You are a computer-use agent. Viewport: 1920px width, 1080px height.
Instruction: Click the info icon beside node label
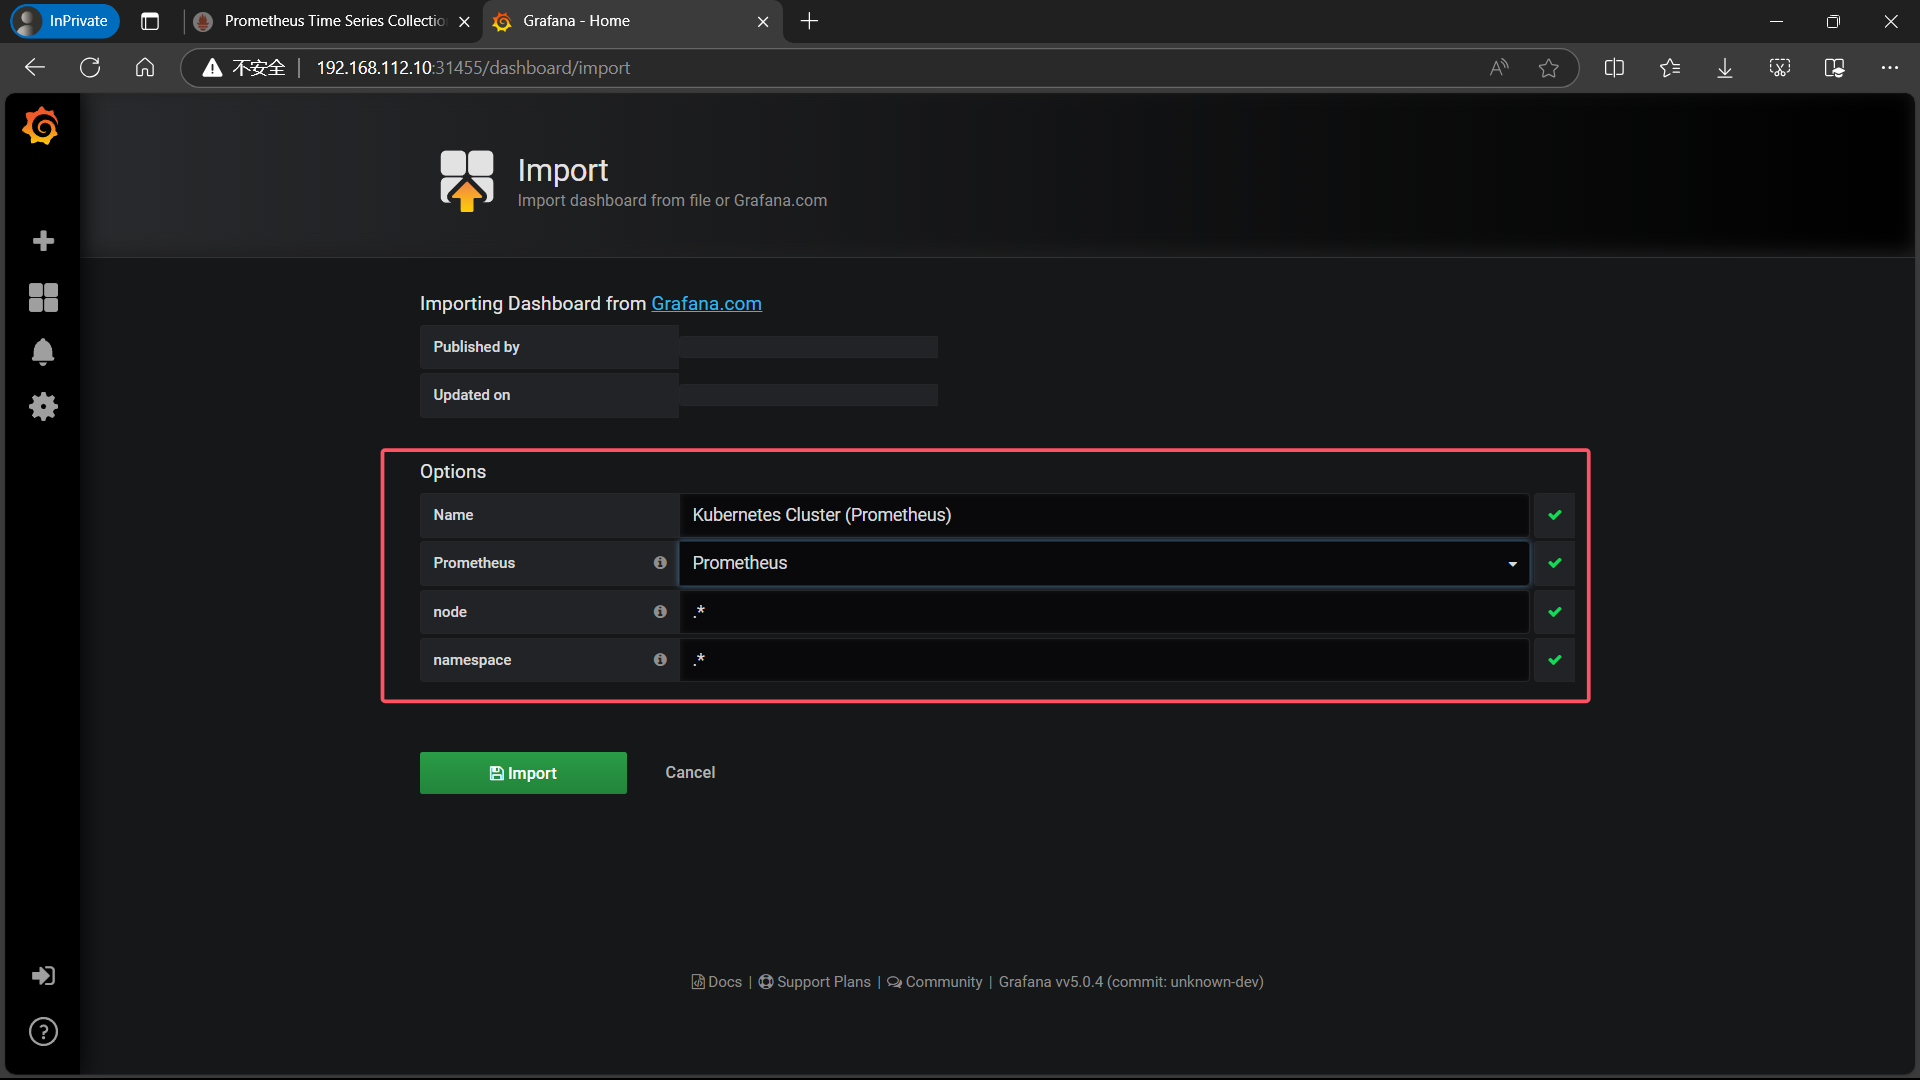tap(660, 612)
